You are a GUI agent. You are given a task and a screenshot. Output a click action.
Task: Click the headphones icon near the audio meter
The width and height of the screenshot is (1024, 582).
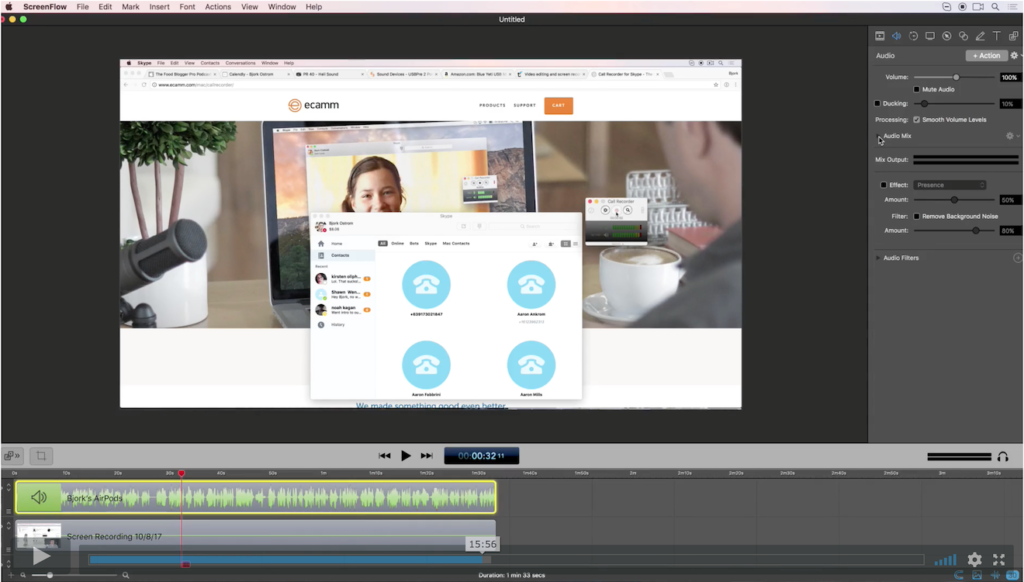click(x=1002, y=457)
